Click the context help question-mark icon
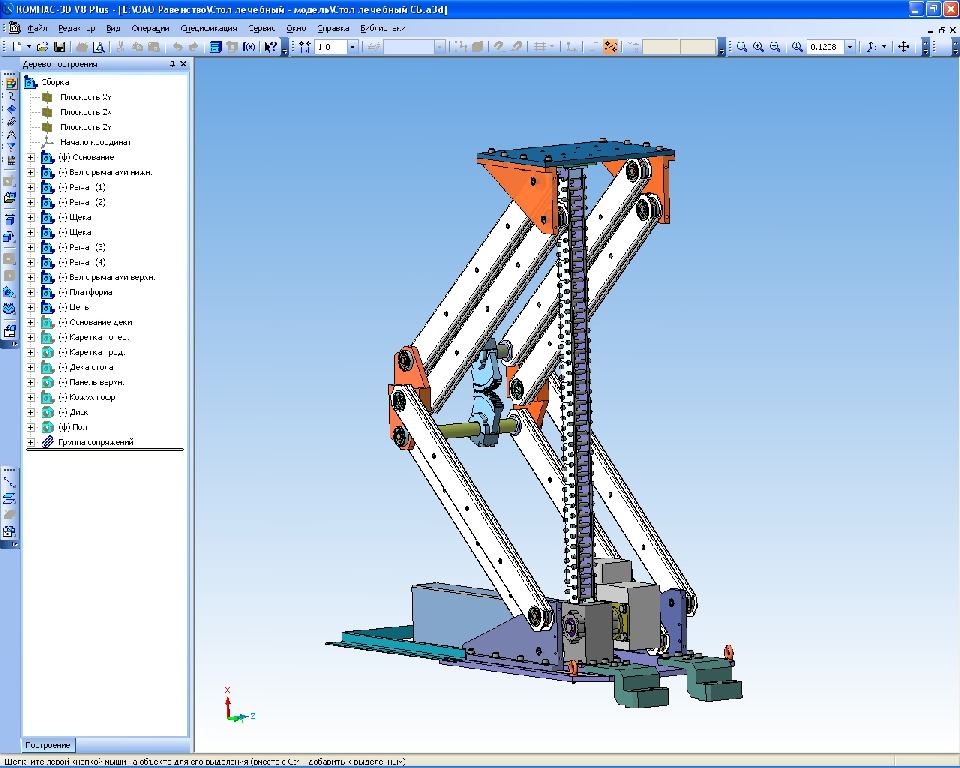The height and width of the screenshot is (768, 960). click(x=270, y=47)
